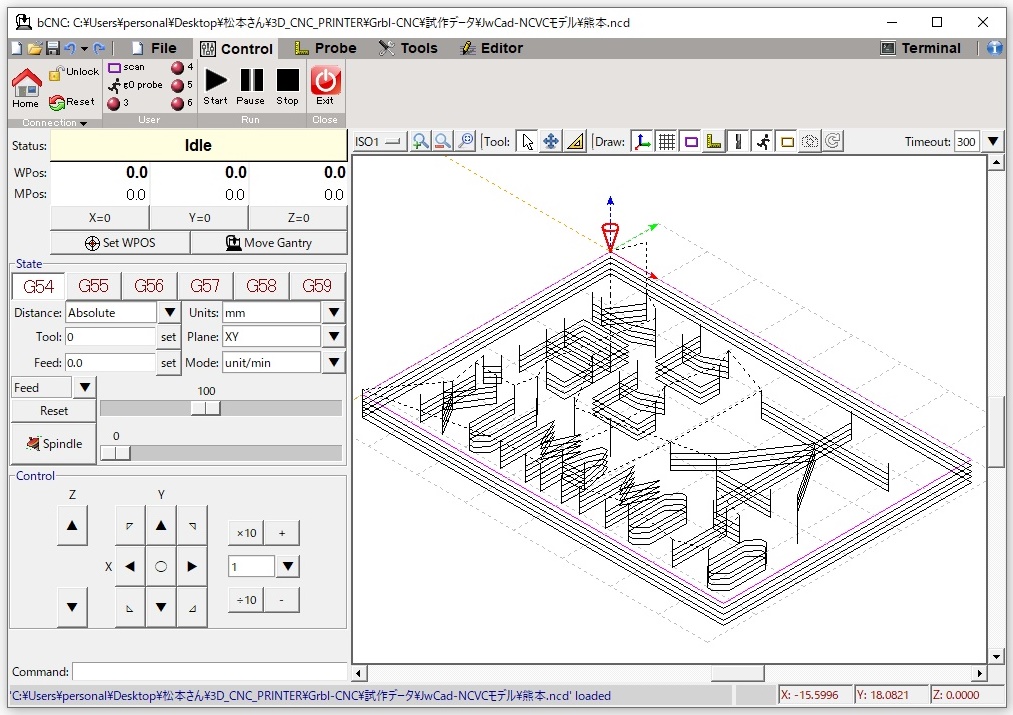Click the Move Gantry button
1013x715 pixels.
(x=268, y=243)
